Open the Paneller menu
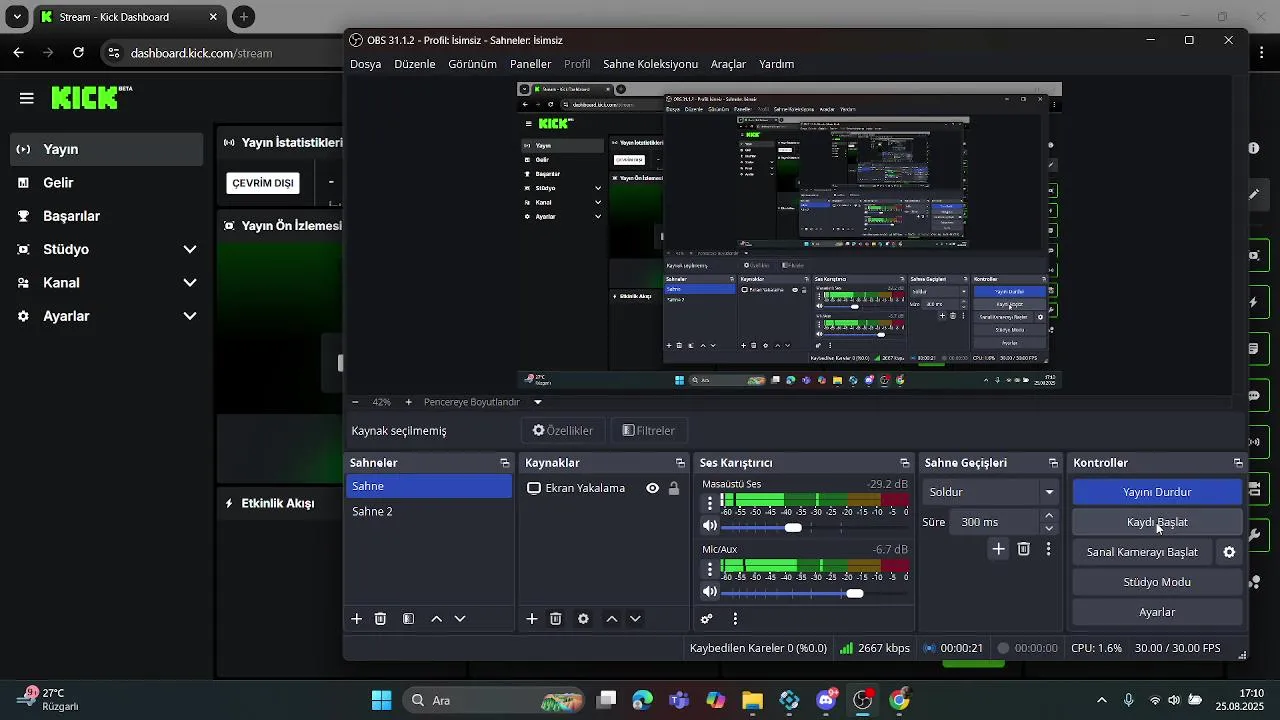The image size is (1280, 720). (x=531, y=64)
